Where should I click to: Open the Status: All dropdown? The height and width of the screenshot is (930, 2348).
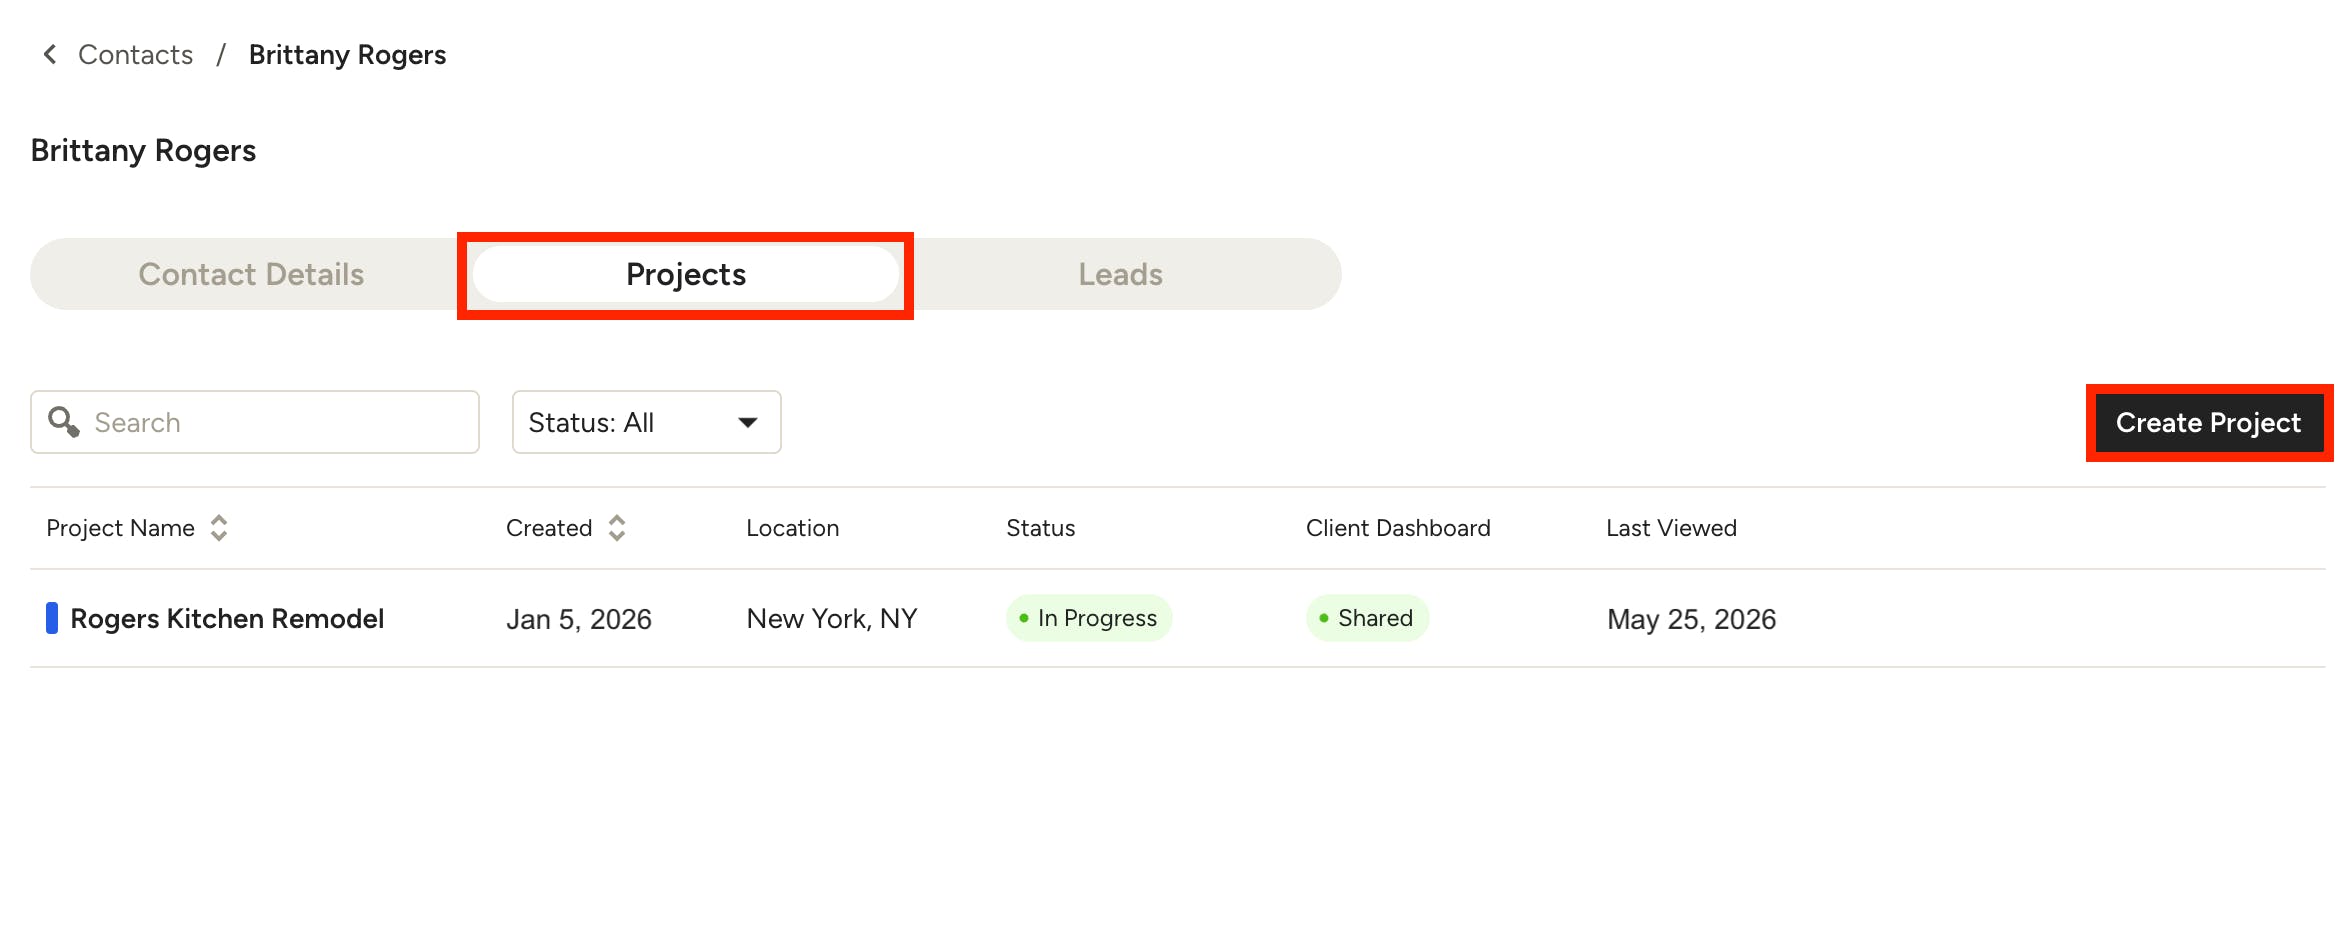click(x=646, y=422)
